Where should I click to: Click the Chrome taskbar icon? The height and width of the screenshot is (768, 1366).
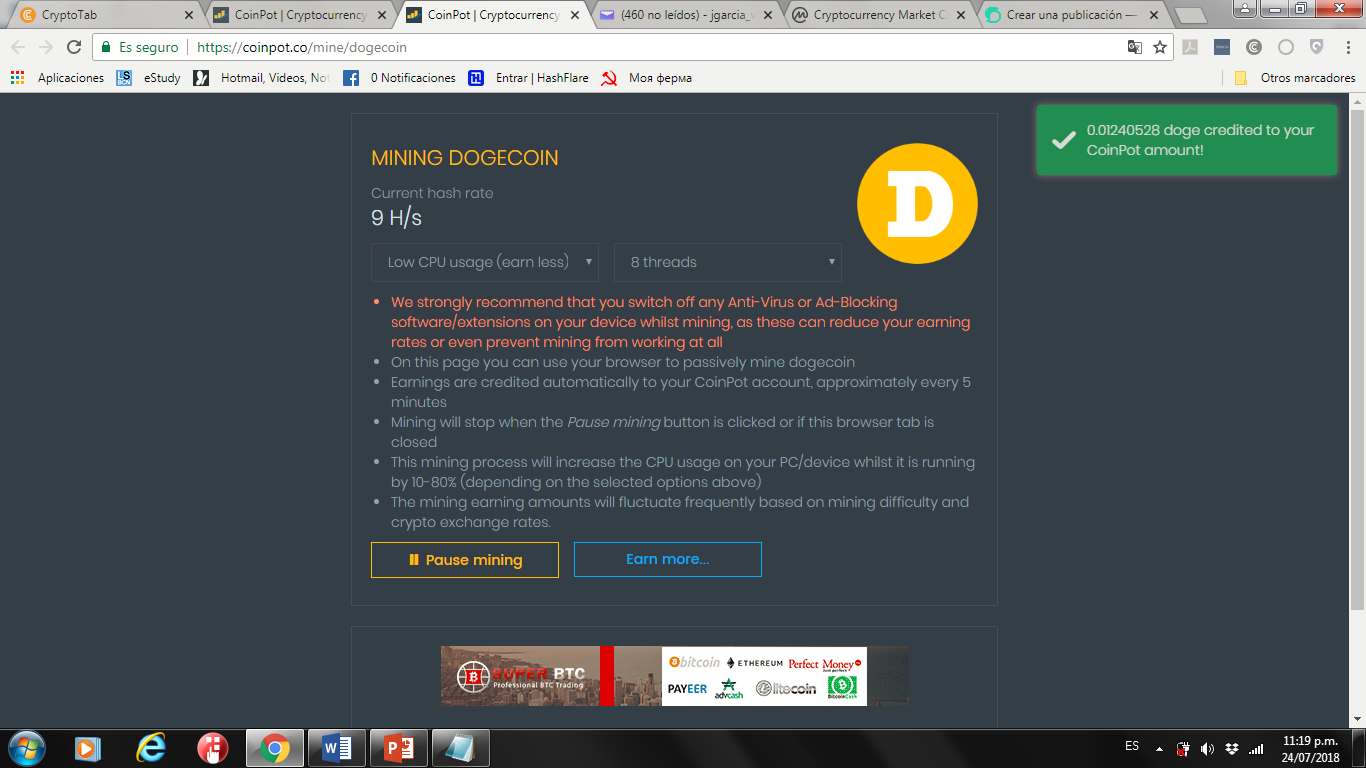coord(275,748)
